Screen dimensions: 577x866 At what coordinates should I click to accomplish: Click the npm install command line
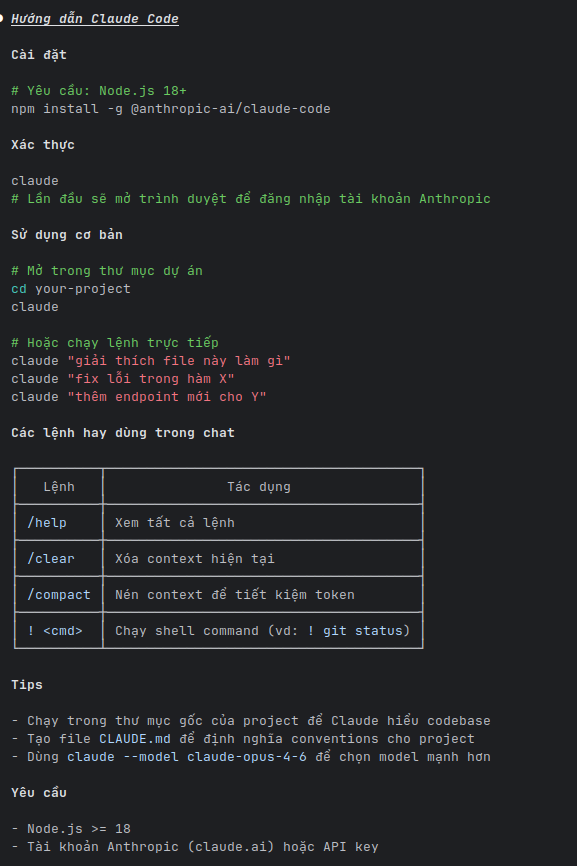point(171,109)
